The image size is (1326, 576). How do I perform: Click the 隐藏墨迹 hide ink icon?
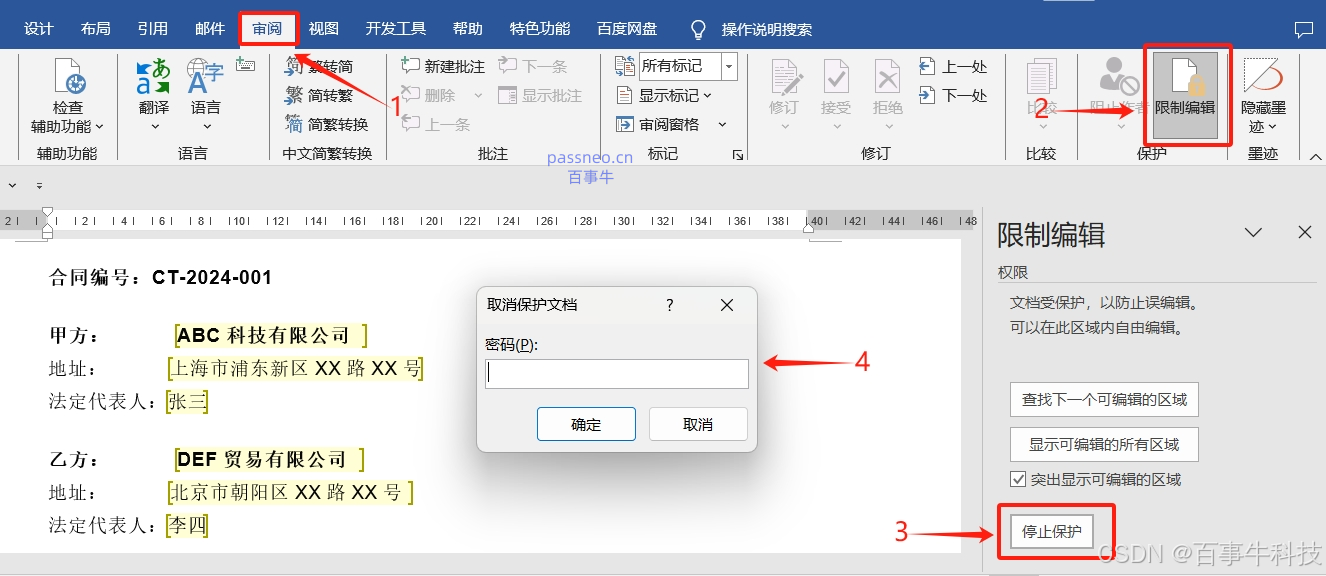point(1263,77)
